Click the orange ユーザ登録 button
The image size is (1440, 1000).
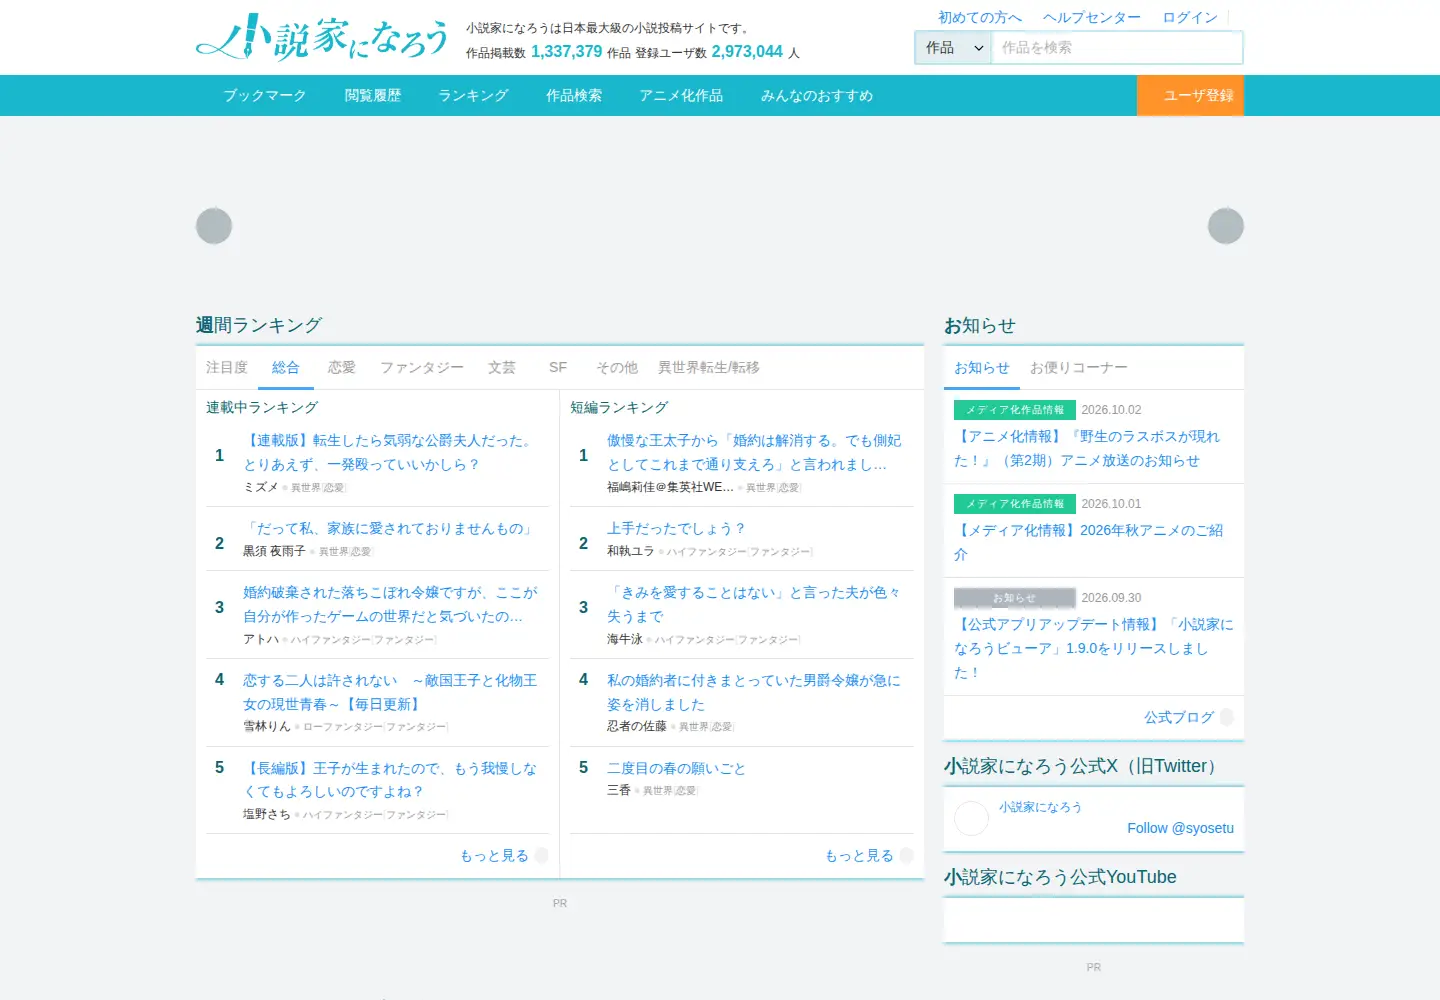[x=1190, y=95]
